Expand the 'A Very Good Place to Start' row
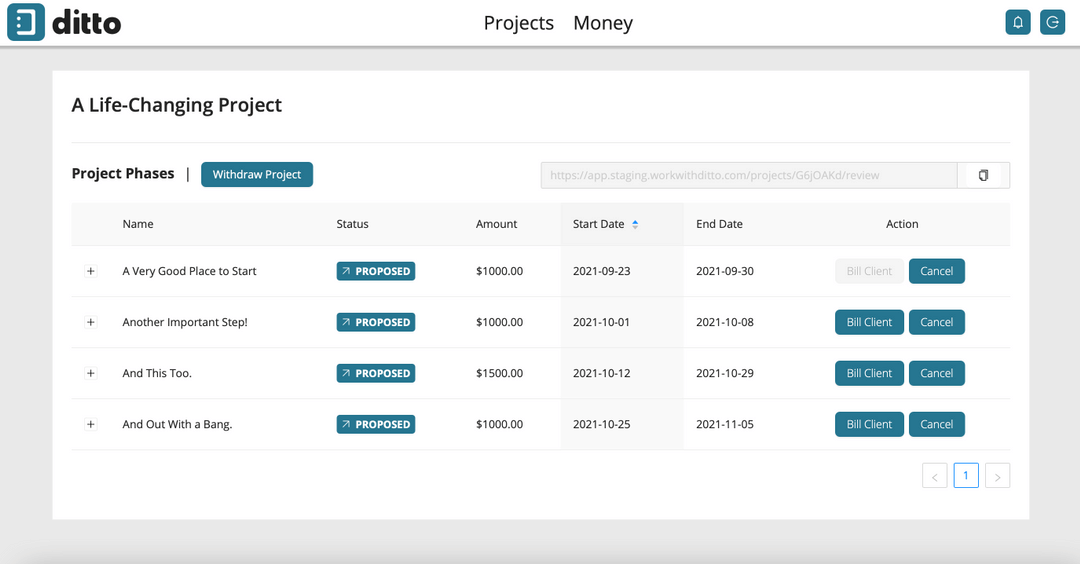 tap(90, 271)
